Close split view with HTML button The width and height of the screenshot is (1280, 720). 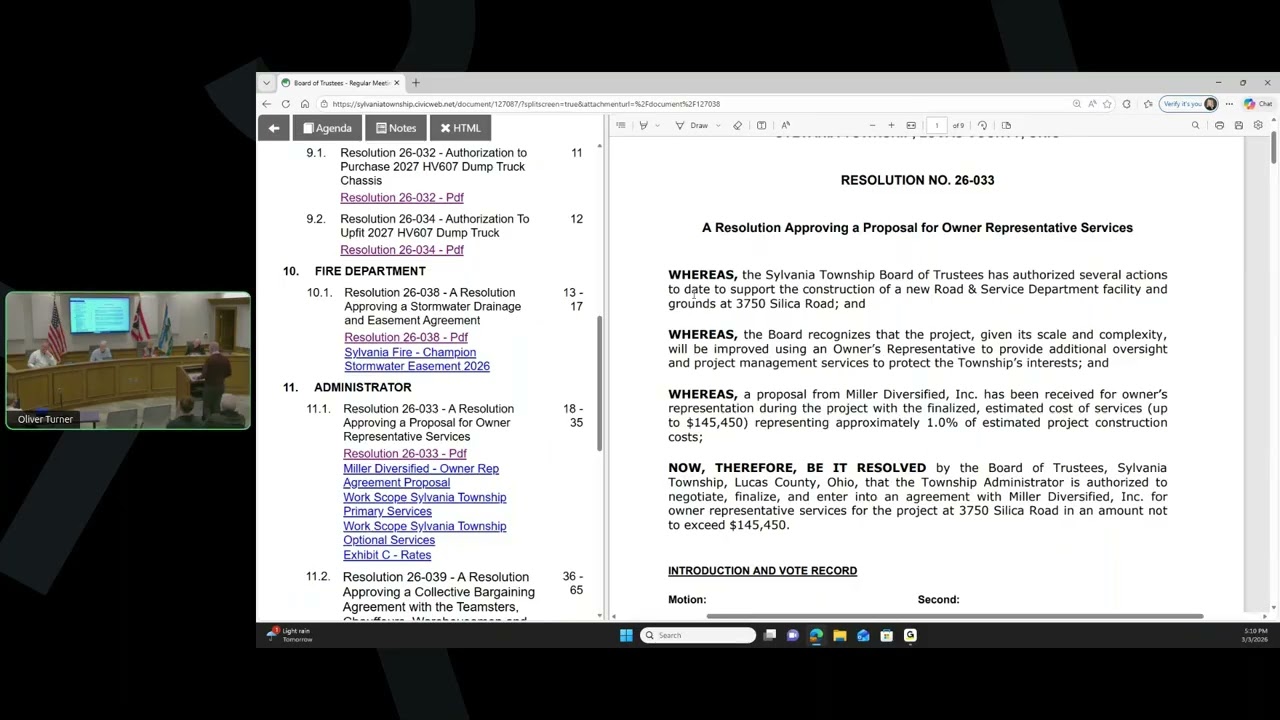pos(461,128)
